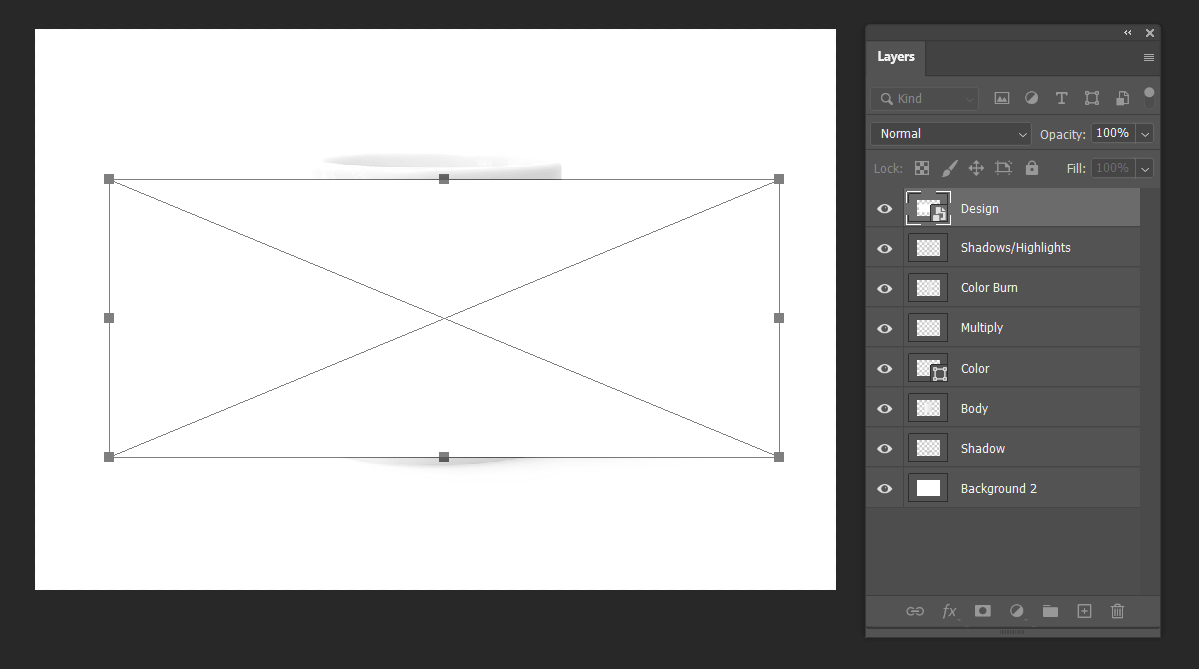Create a new layer plus icon

click(x=1084, y=611)
